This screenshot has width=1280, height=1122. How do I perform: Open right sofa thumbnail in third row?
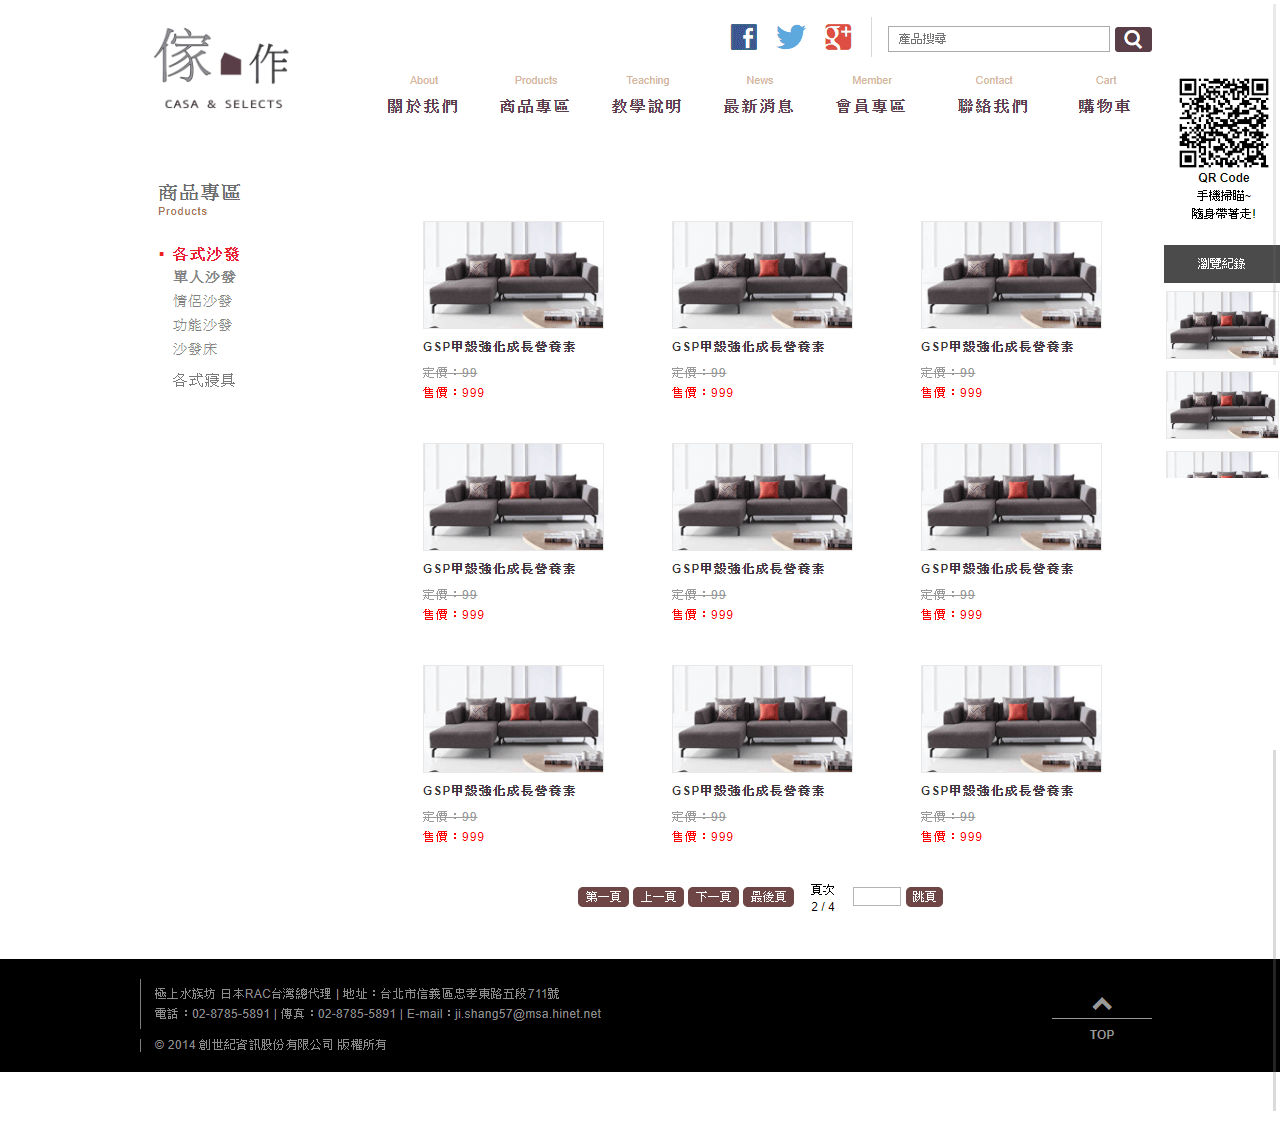click(1011, 719)
